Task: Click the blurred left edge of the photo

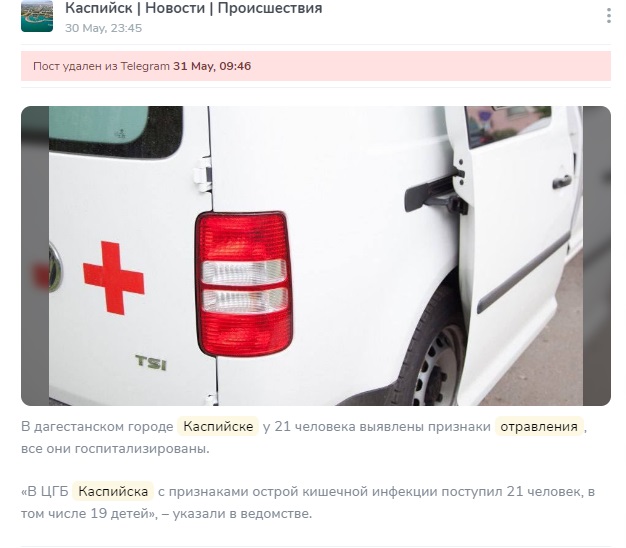Action: [x=35, y=256]
